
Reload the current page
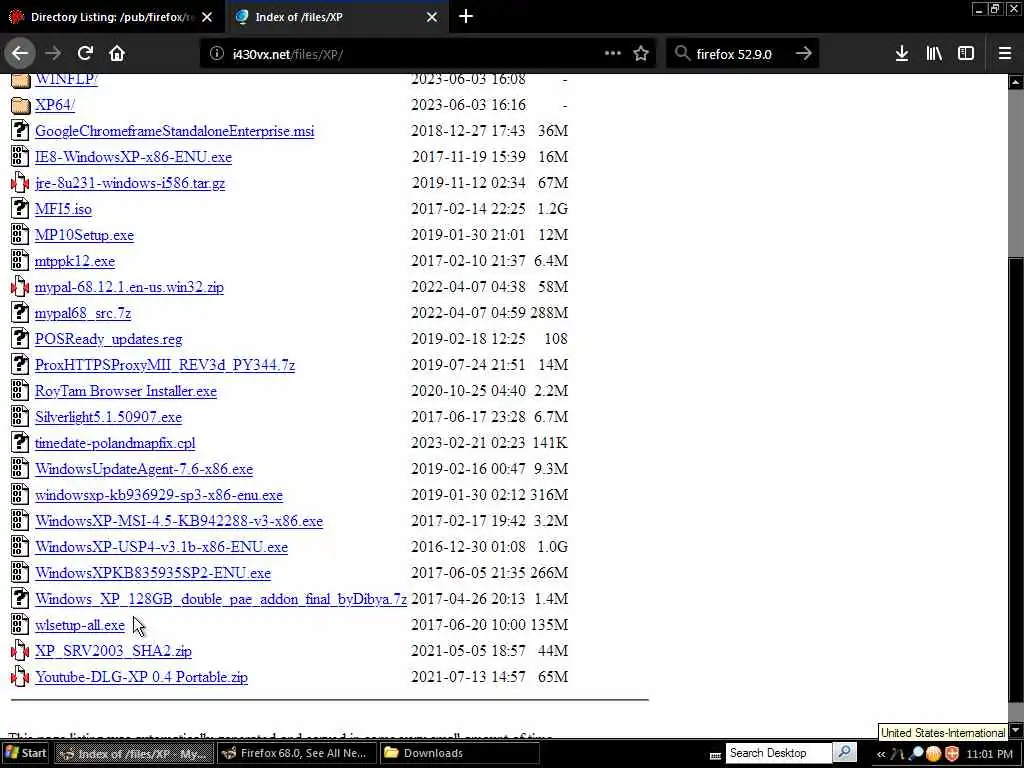click(x=85, y=54)
